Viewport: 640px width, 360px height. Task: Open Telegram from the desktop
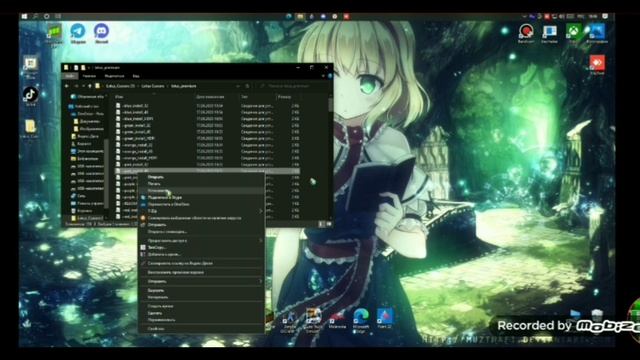[x=78, y=33]
